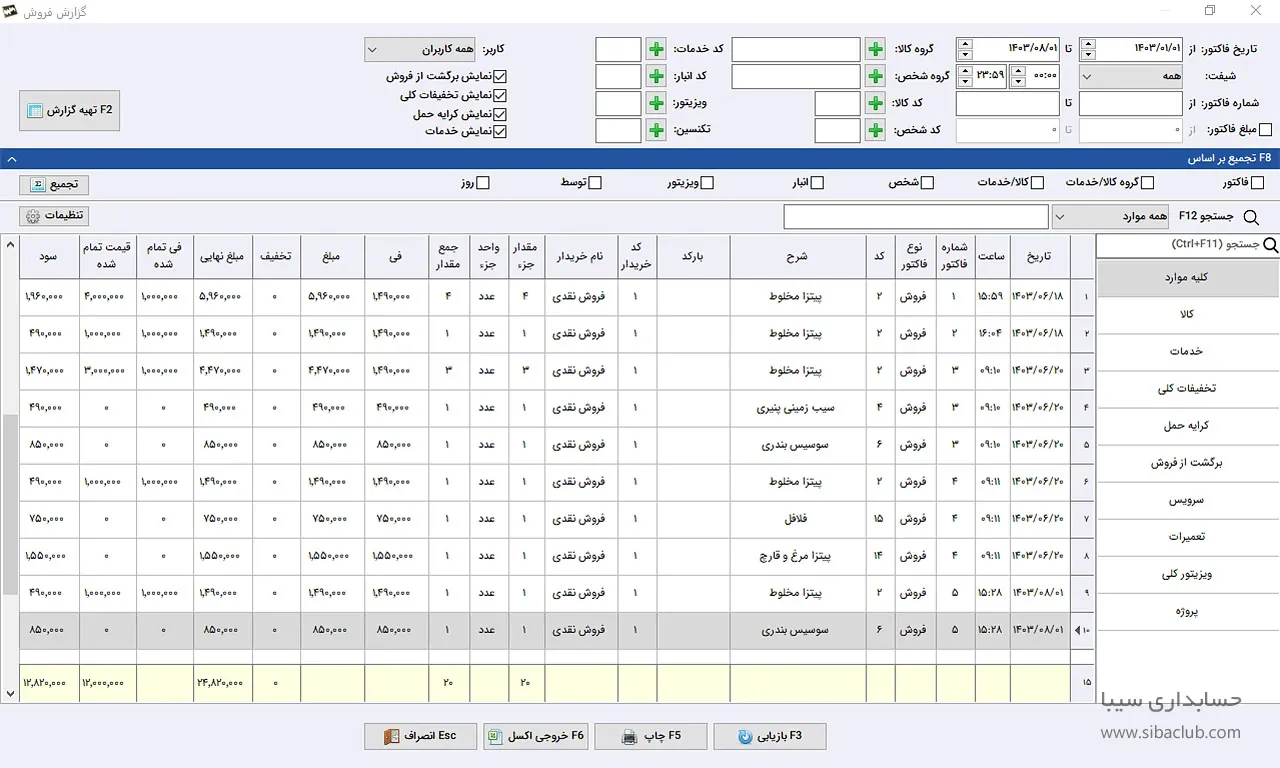Screen dimensions: 1280x768
Task: Click the green plus next to کد خدمات
Action: (x=656, y=50)
